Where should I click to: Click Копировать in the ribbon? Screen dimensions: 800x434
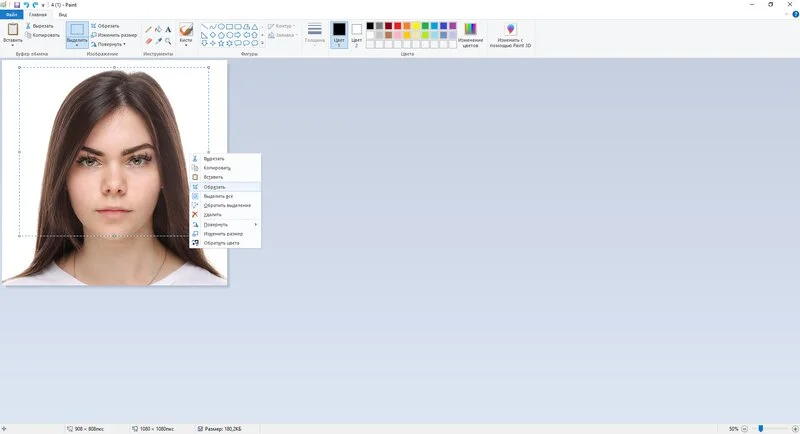[43, 35]
